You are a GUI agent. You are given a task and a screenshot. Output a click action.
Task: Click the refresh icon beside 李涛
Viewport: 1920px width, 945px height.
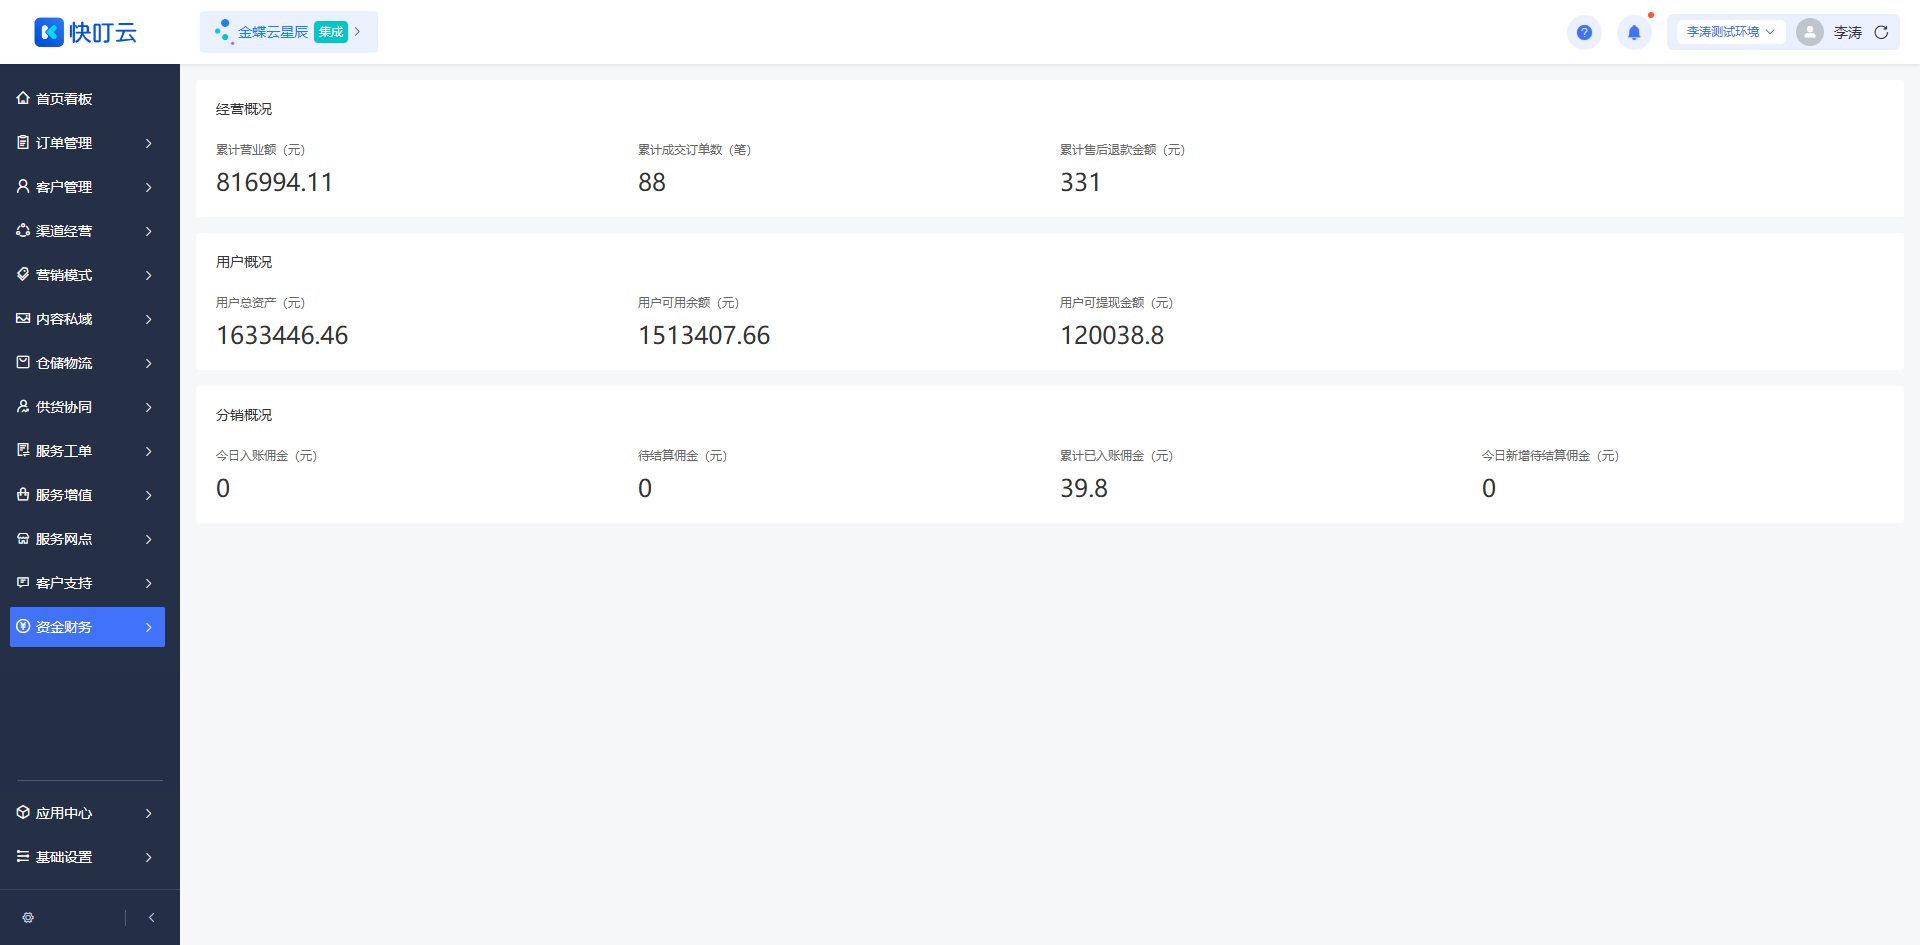pyautogui.click(x=1881, y=32)
